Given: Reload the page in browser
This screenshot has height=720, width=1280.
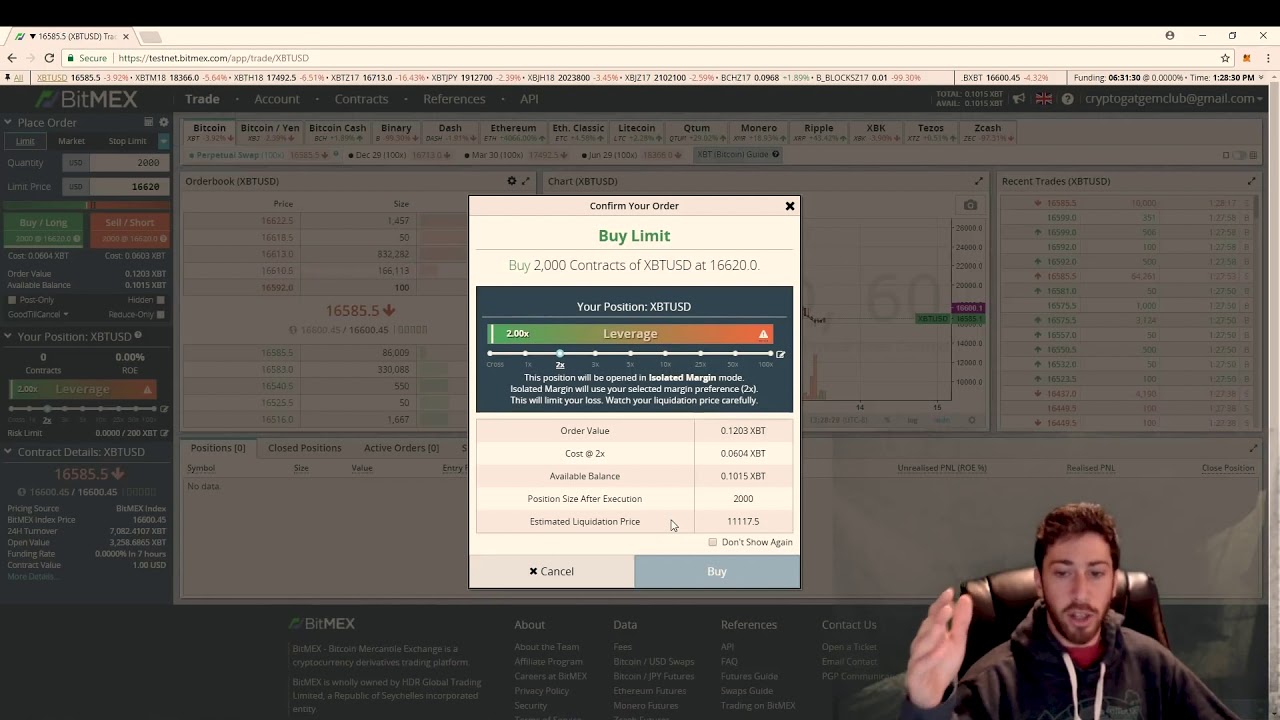Looking at the screenshot, I should (x=49, y=58).
